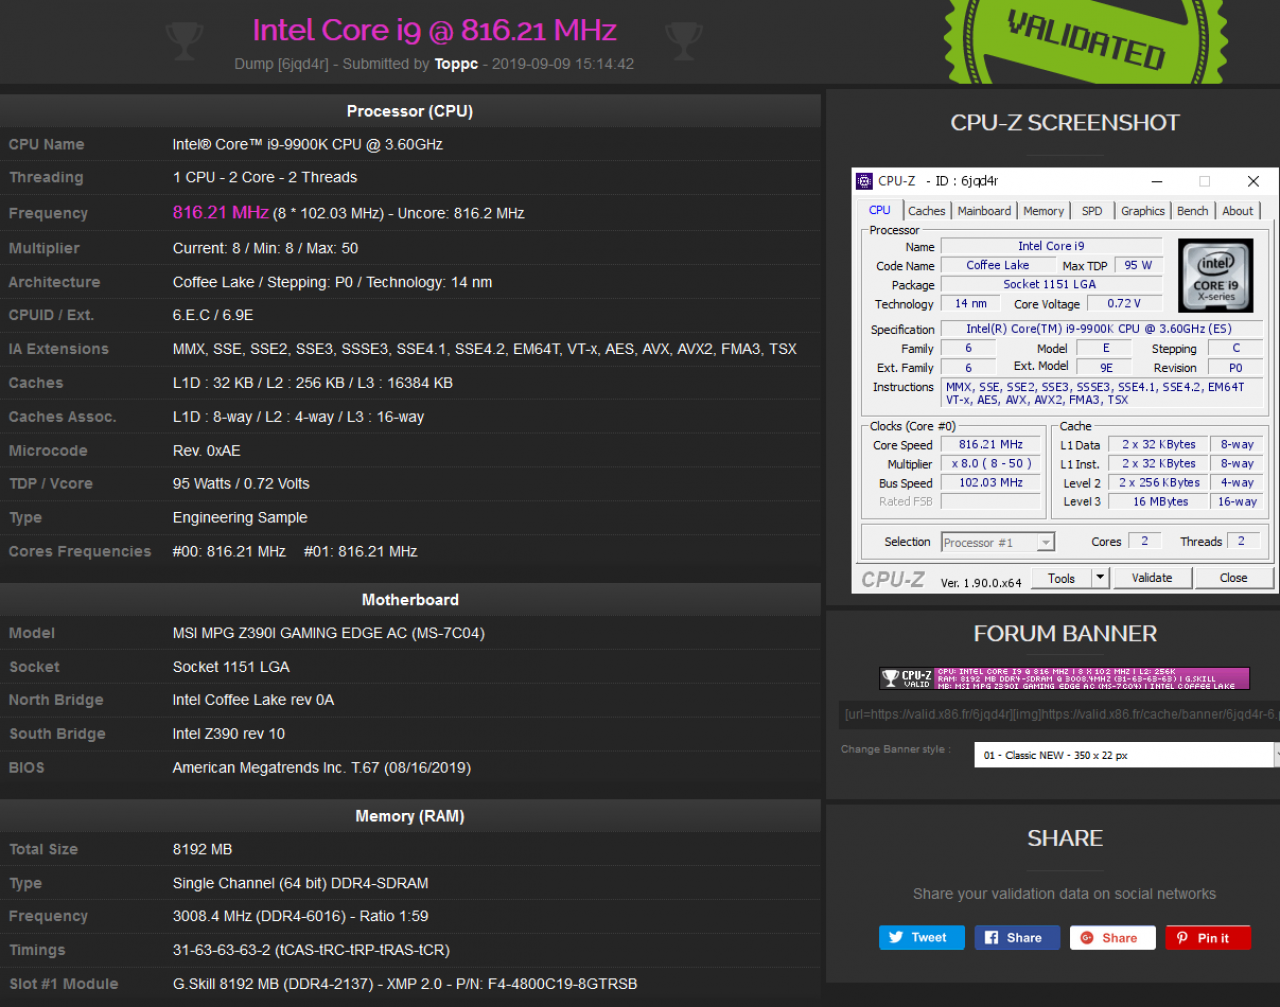This screenshot has height=1007, width=1280.
Task: Click the Tweet share button
Action: tap(922, 938)
